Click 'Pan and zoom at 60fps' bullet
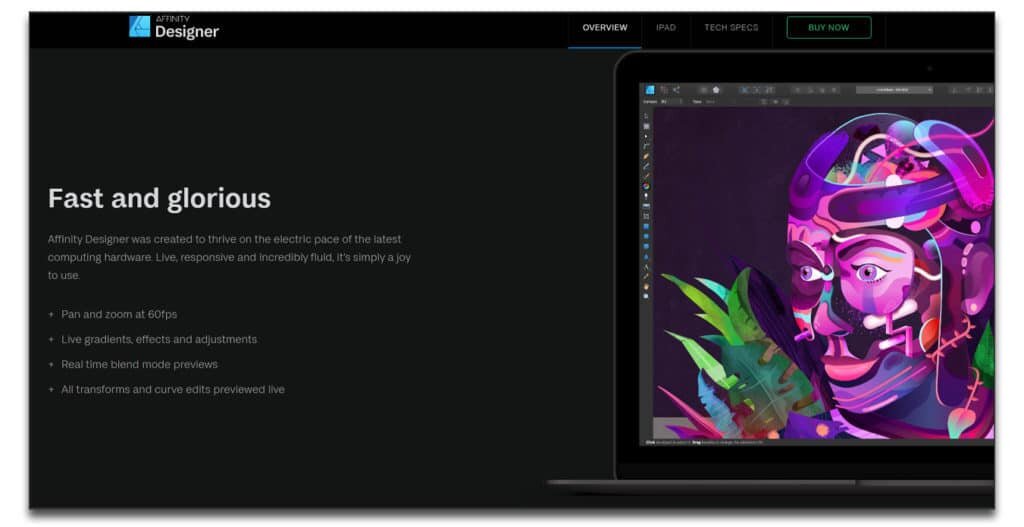This screenshot has width=1024, height=527. (x=119, y=314)
